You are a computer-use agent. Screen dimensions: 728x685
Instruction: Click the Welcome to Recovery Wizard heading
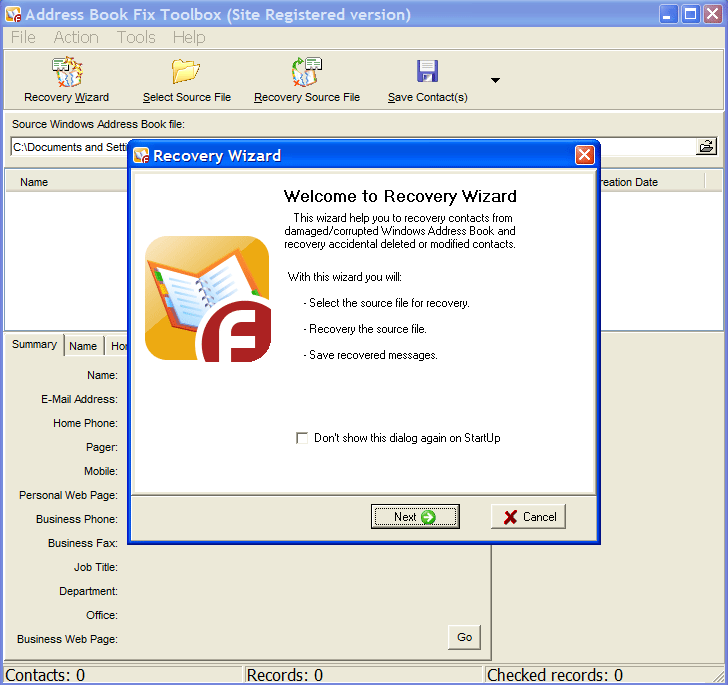pos(400,196)
